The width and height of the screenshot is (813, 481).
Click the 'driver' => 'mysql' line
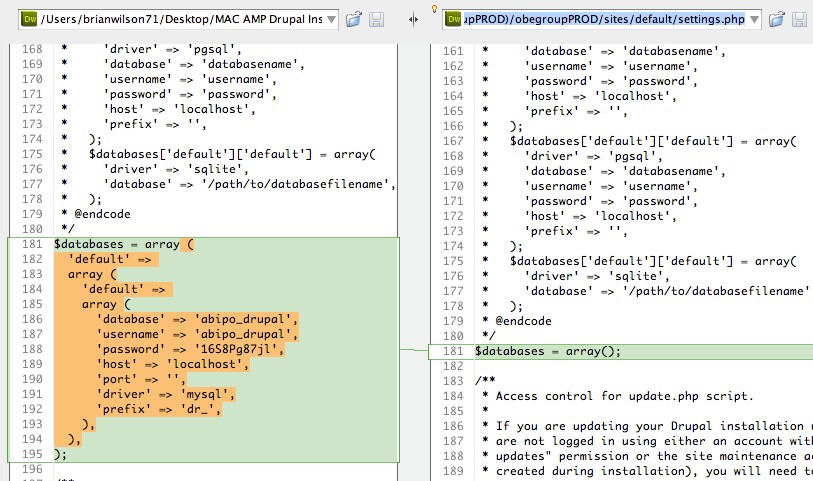(166, 394)
